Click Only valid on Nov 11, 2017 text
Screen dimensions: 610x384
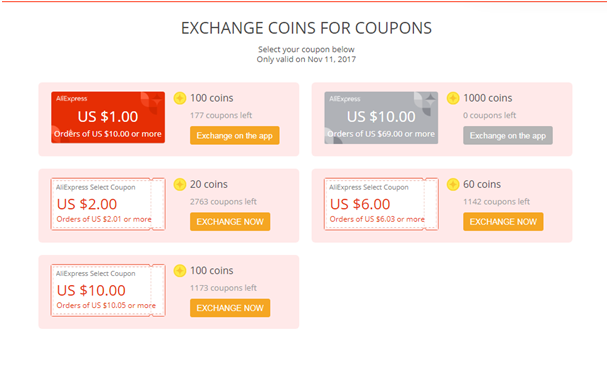click(306, 59)
